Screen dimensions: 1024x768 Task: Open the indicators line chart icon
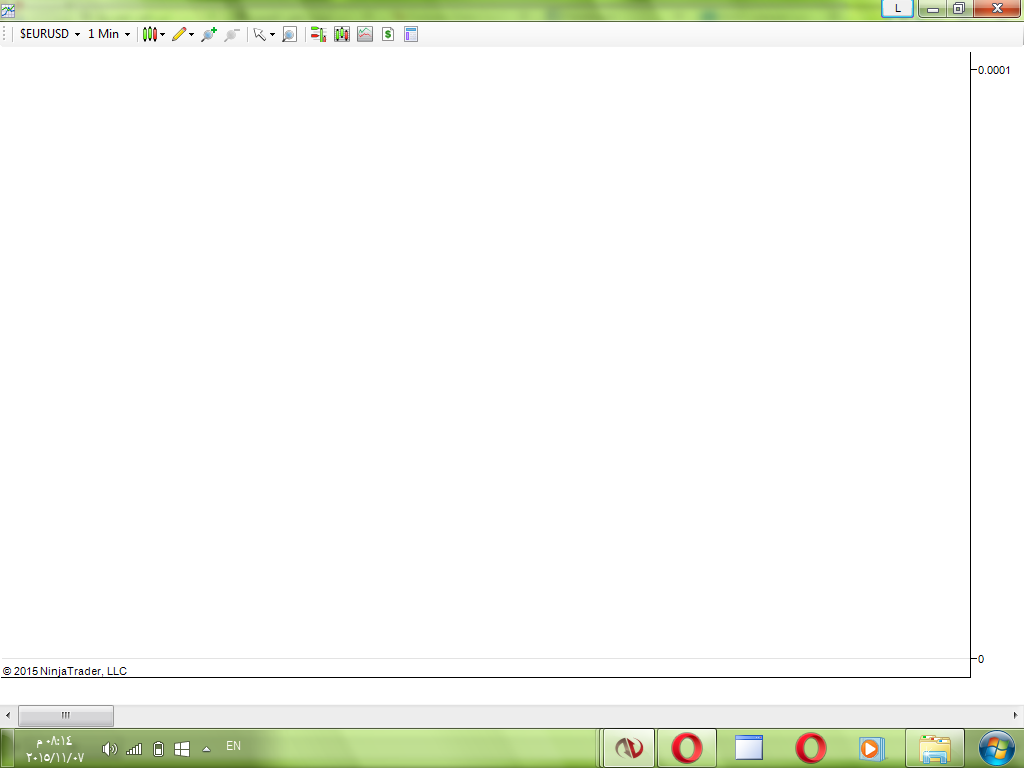pos(365,34)
